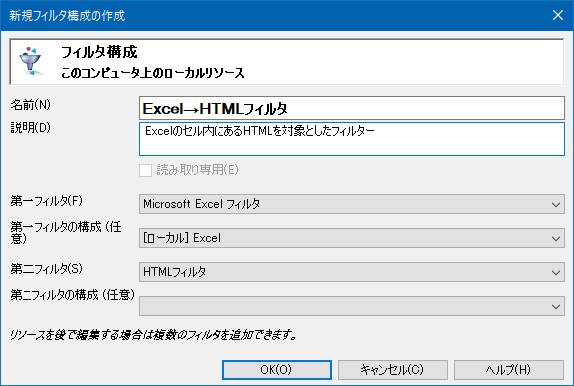This screenshot has height=386, width=574.
Task: Click the 第二フィルタ(S) label
Action: pos(46,269)
